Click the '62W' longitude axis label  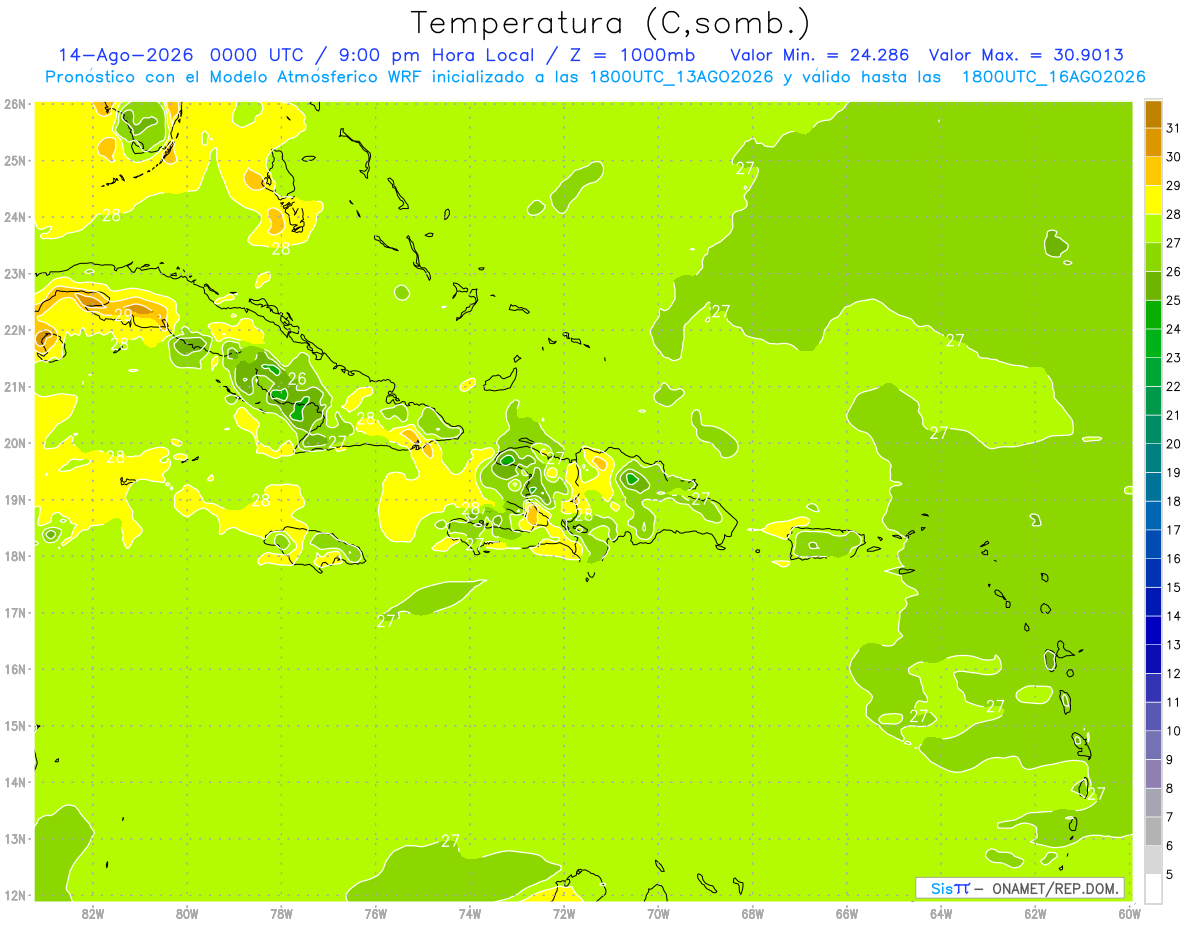tap(1035, 913)
